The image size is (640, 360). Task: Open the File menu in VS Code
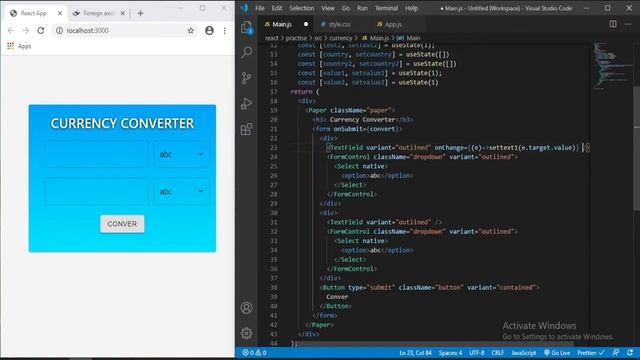tap(260, 8)
